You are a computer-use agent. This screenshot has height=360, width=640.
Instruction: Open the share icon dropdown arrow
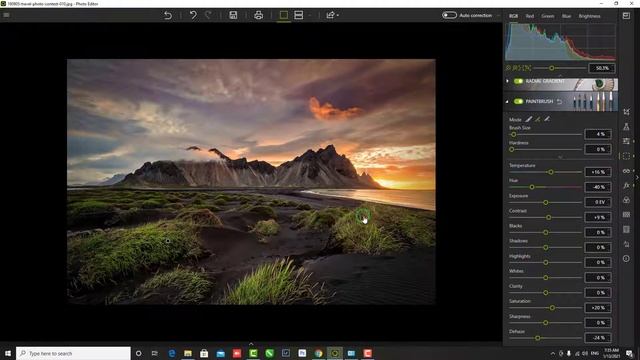point(338,16)
